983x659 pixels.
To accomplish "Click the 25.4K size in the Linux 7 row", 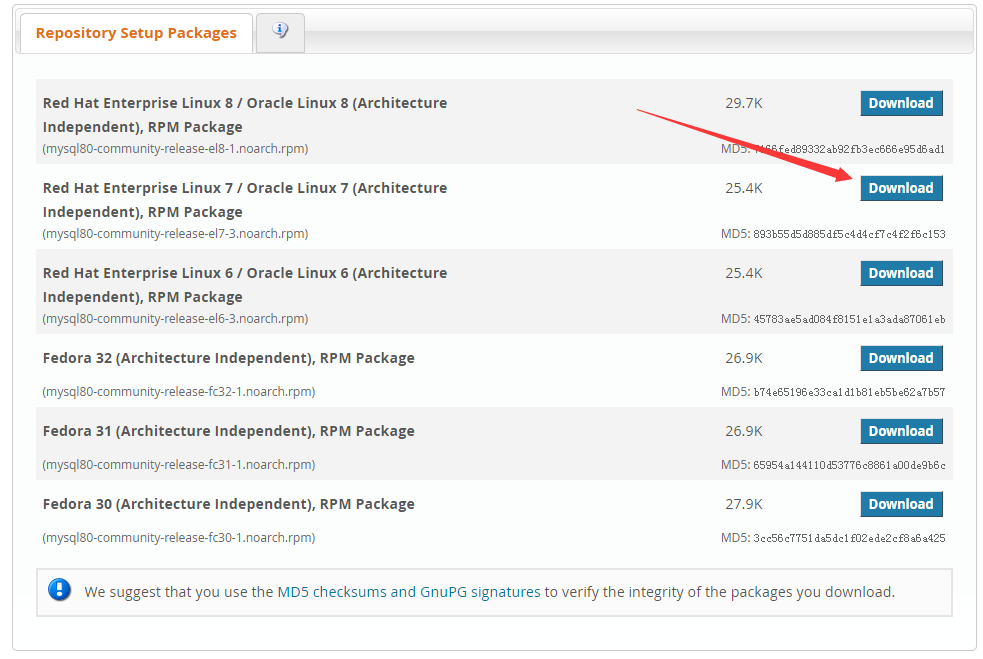I will click(744, 188).
